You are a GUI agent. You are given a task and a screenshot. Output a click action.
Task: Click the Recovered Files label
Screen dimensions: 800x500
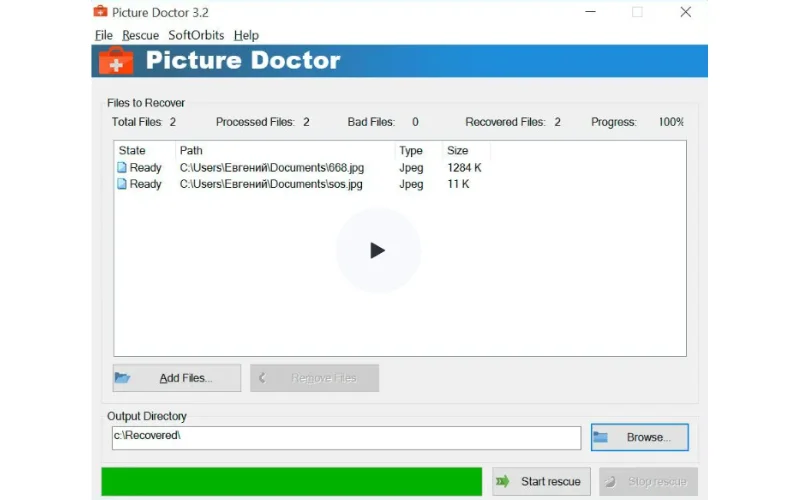click(505, 122)
